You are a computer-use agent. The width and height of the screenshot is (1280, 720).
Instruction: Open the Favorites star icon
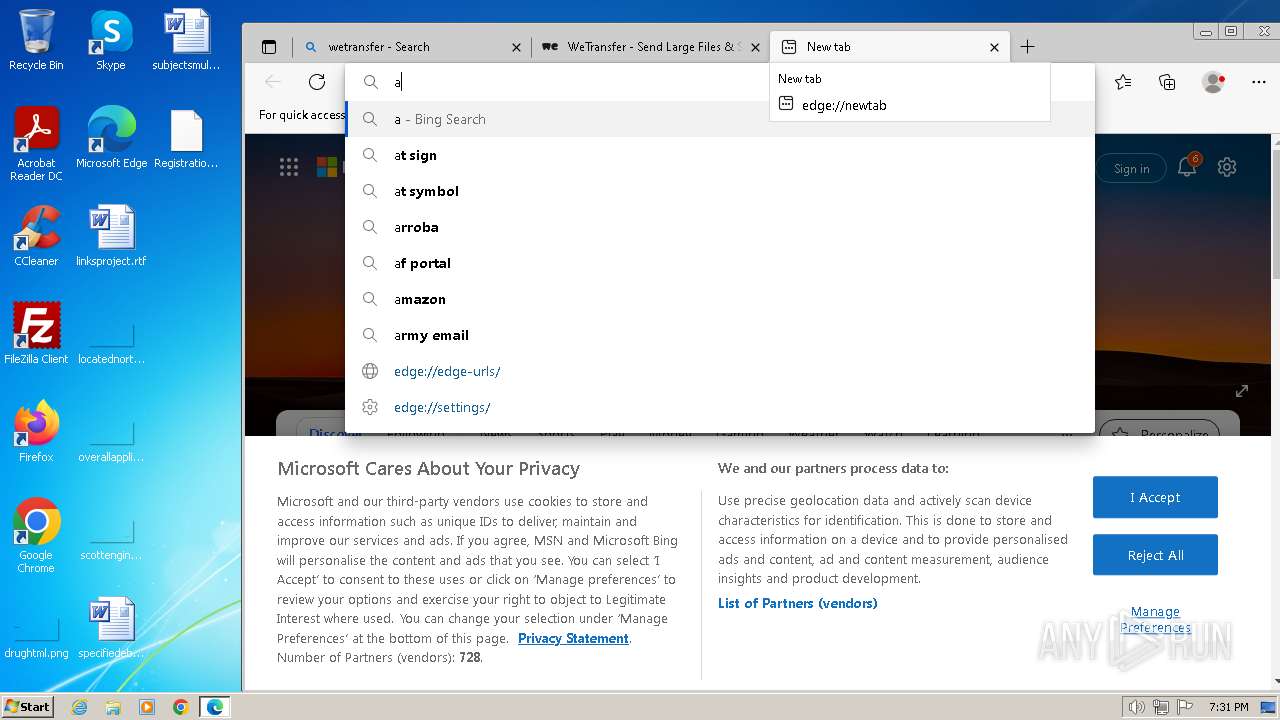pos(1123,82)
